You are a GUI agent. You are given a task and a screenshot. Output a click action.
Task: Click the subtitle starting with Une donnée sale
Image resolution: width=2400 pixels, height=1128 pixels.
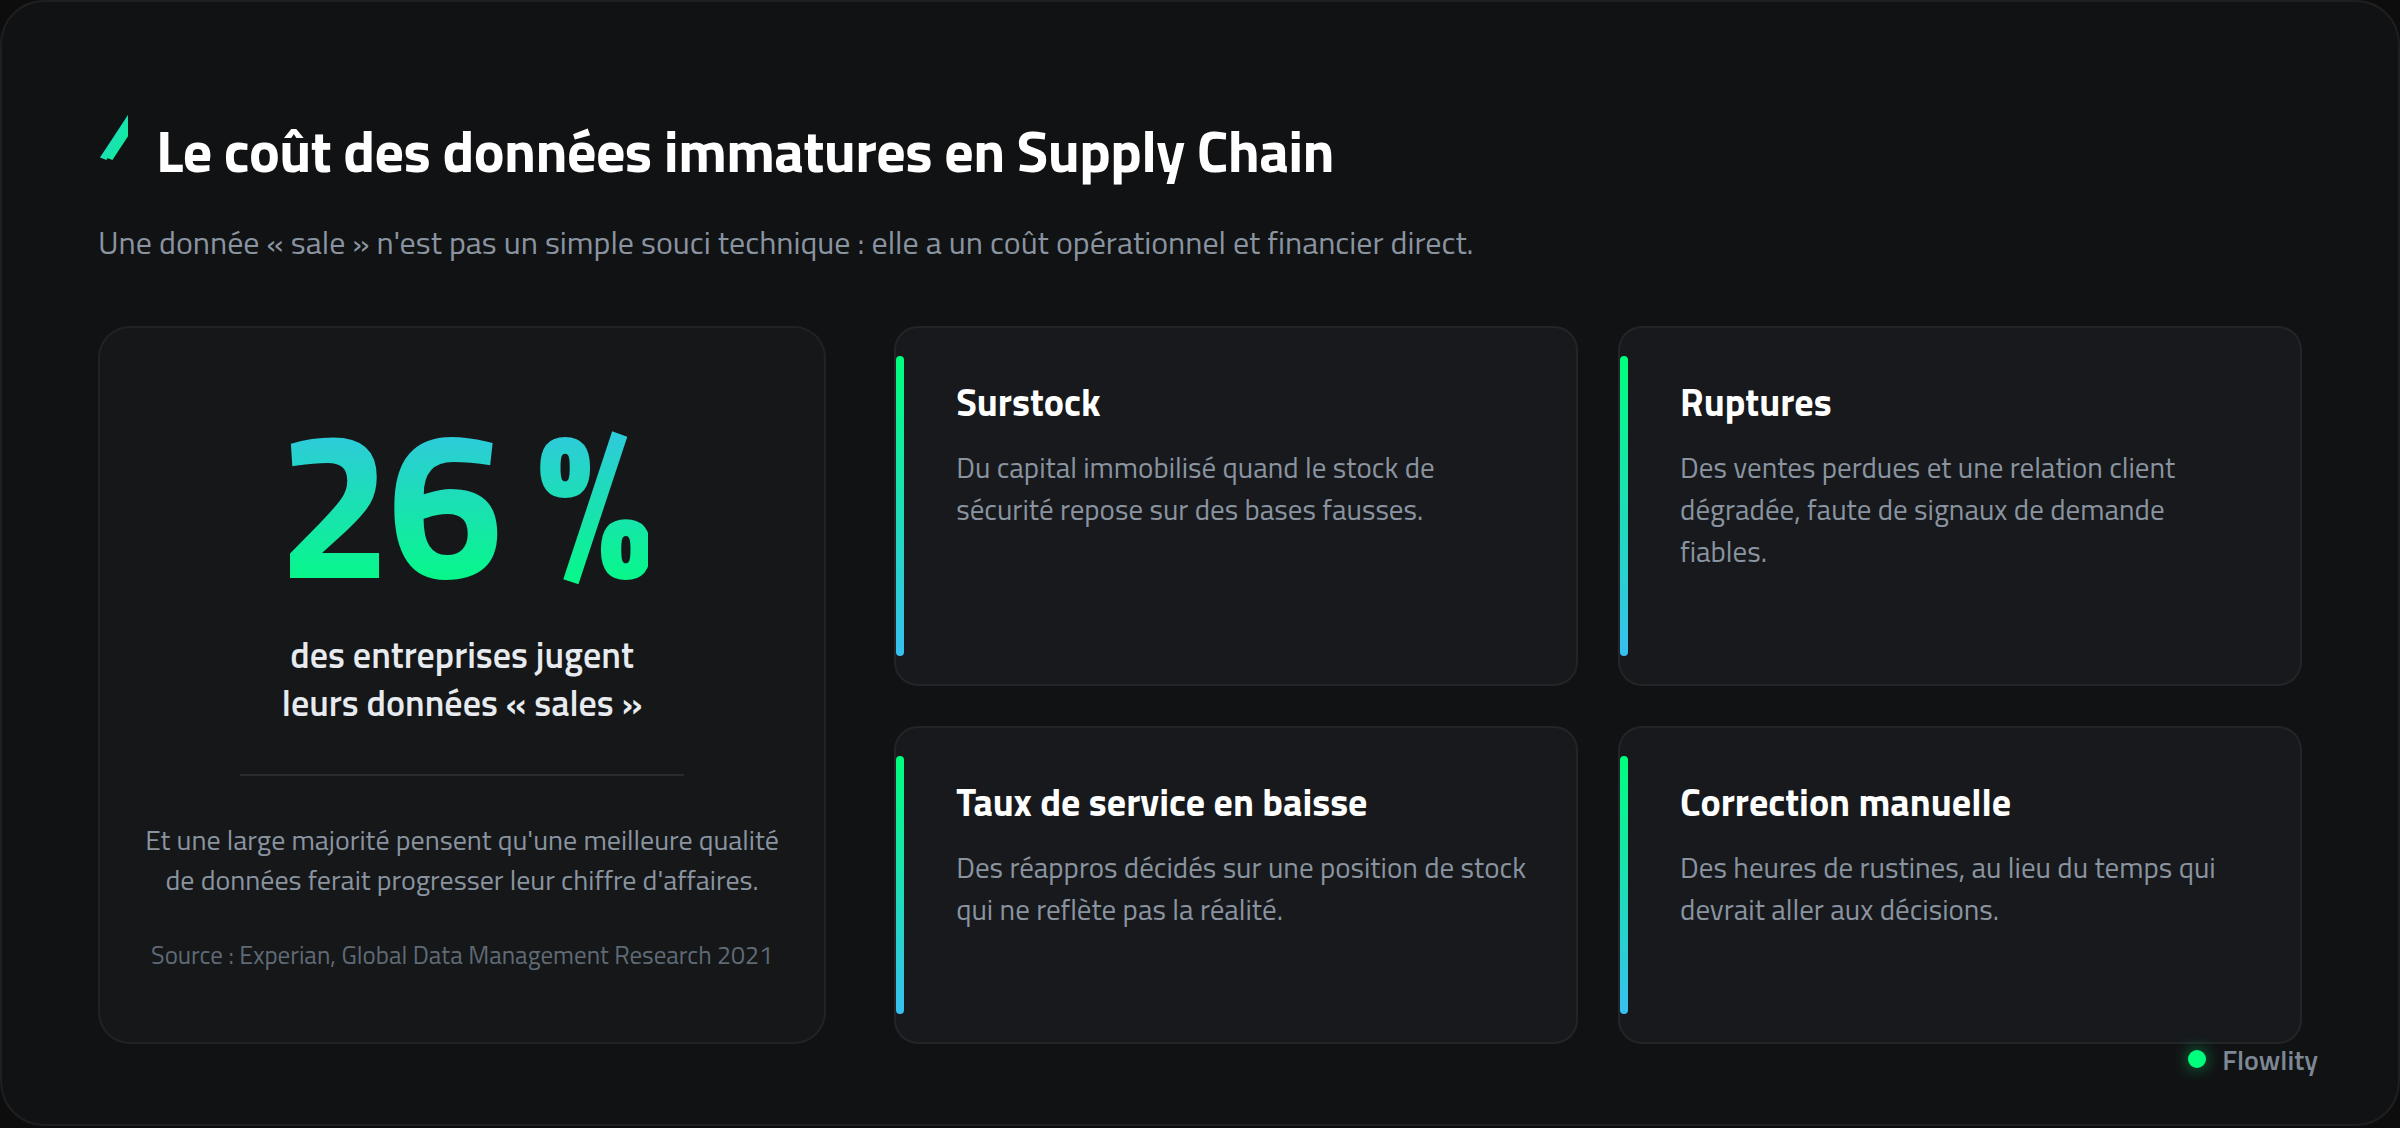(785, 243)
